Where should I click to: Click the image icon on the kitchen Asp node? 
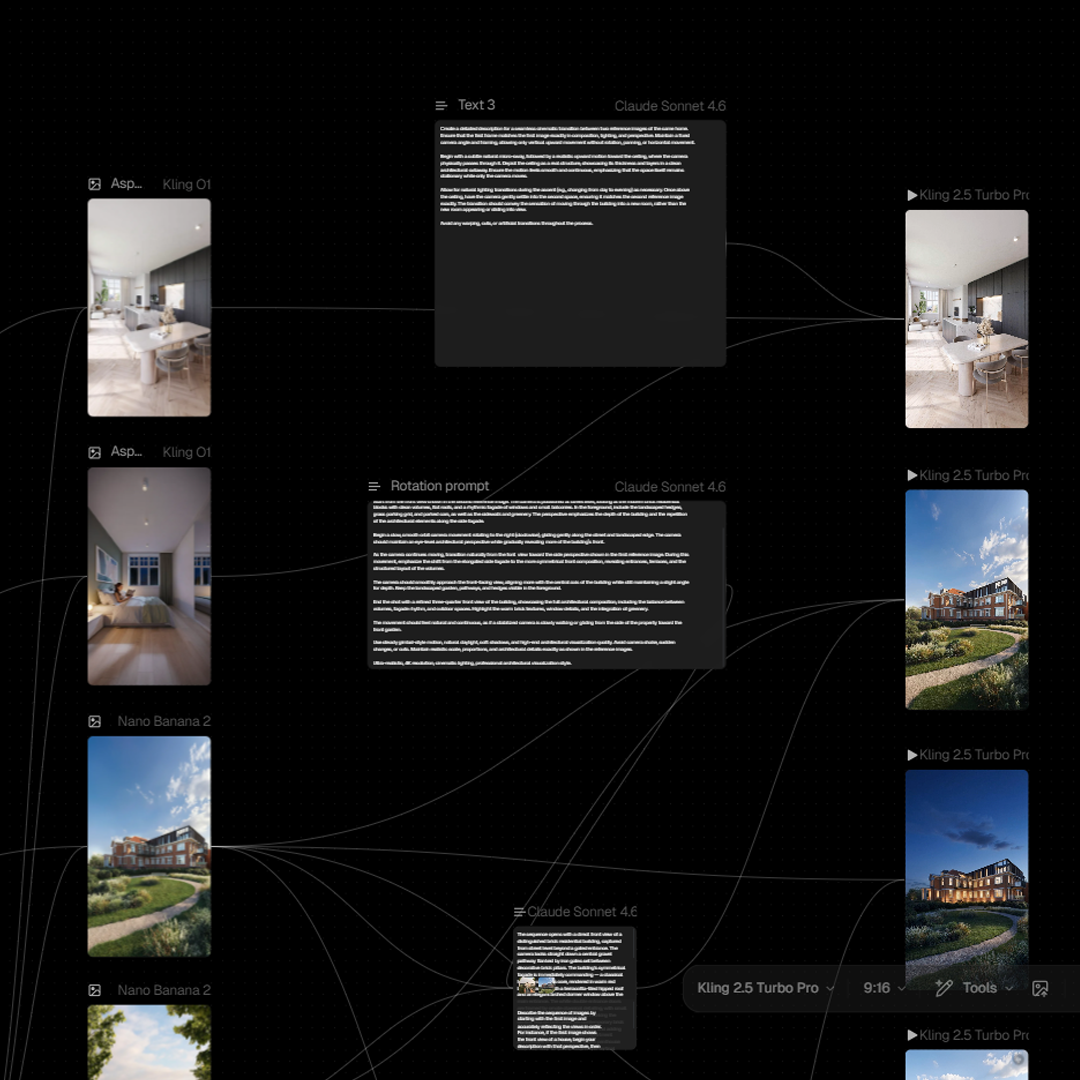pos(94,184)
